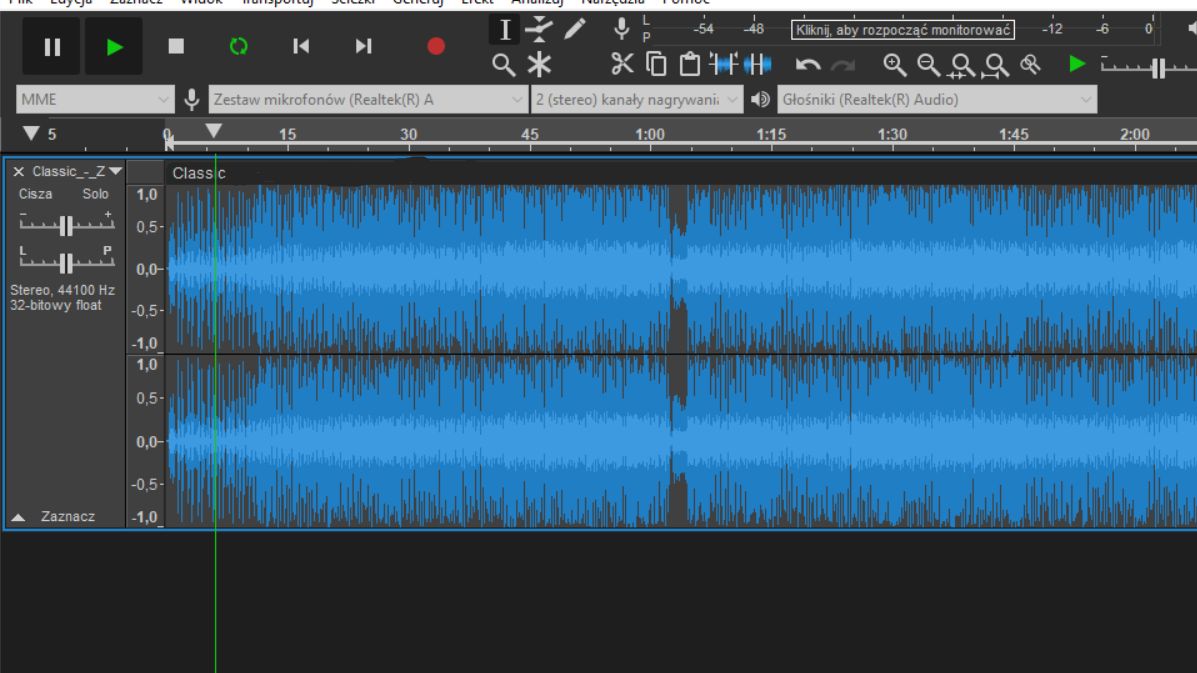Select the Draw pencil tool

574,30
